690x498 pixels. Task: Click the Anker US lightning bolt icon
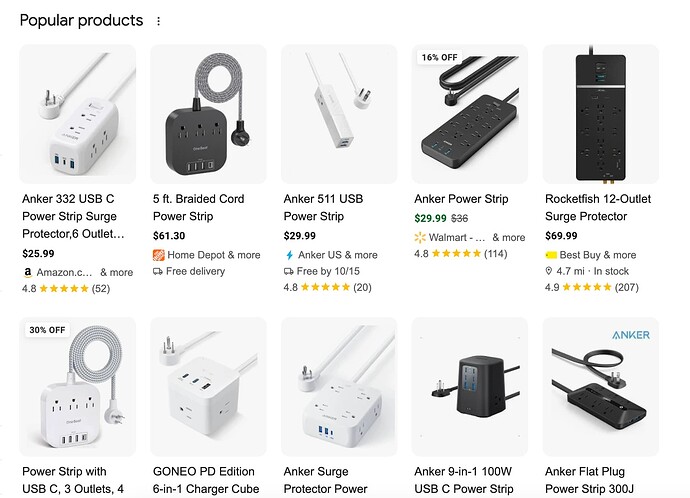tap(289, 255)
